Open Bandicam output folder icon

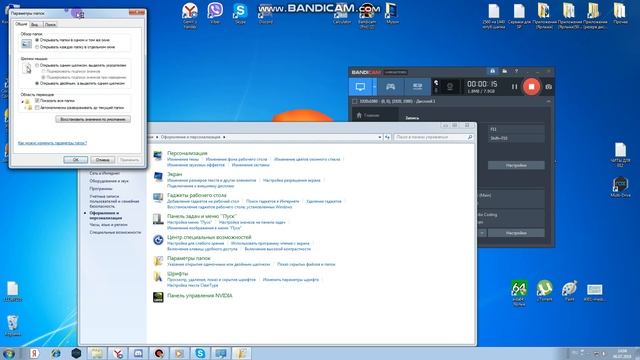504,71
